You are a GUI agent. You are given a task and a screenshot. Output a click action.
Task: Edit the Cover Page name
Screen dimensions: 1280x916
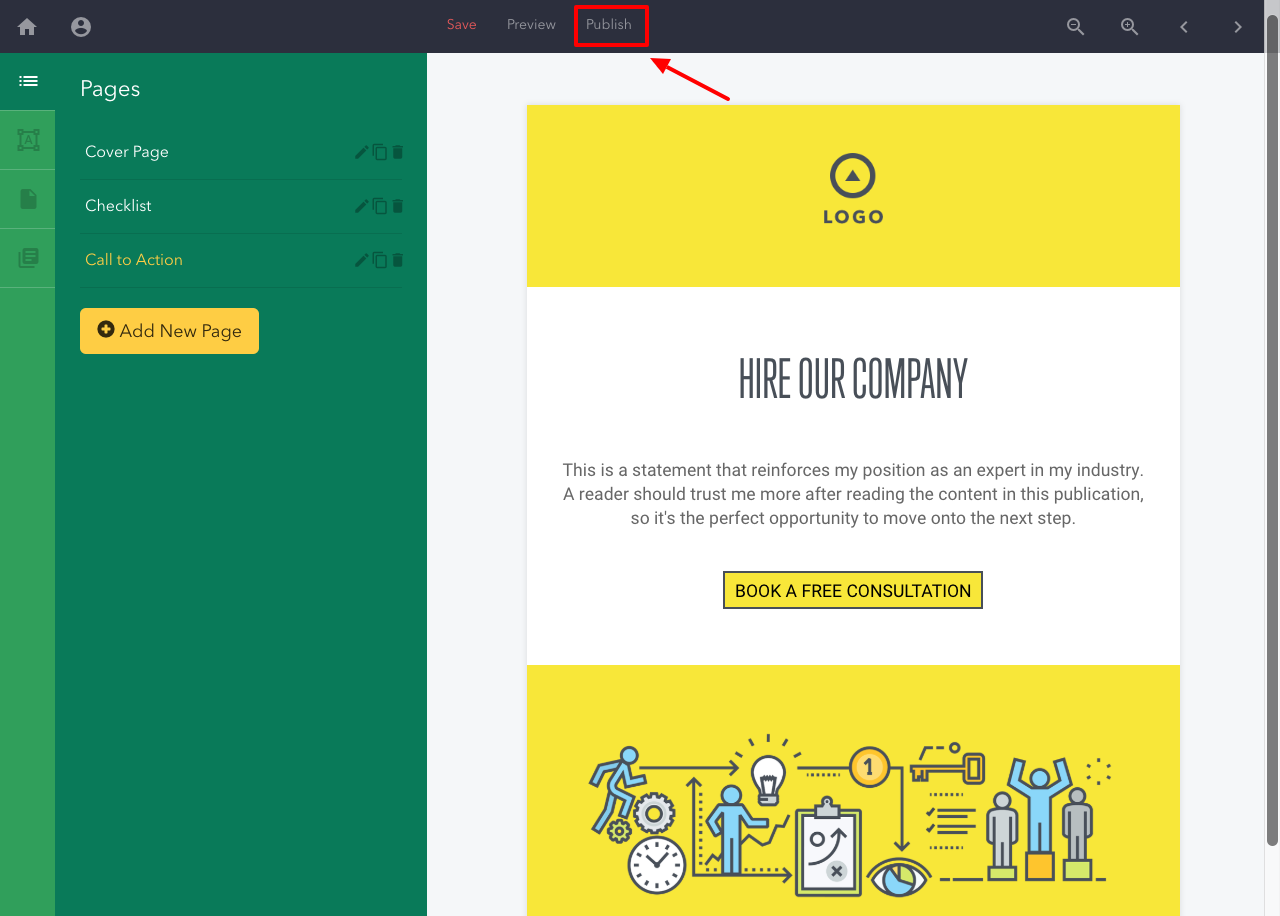pos(362,152)
